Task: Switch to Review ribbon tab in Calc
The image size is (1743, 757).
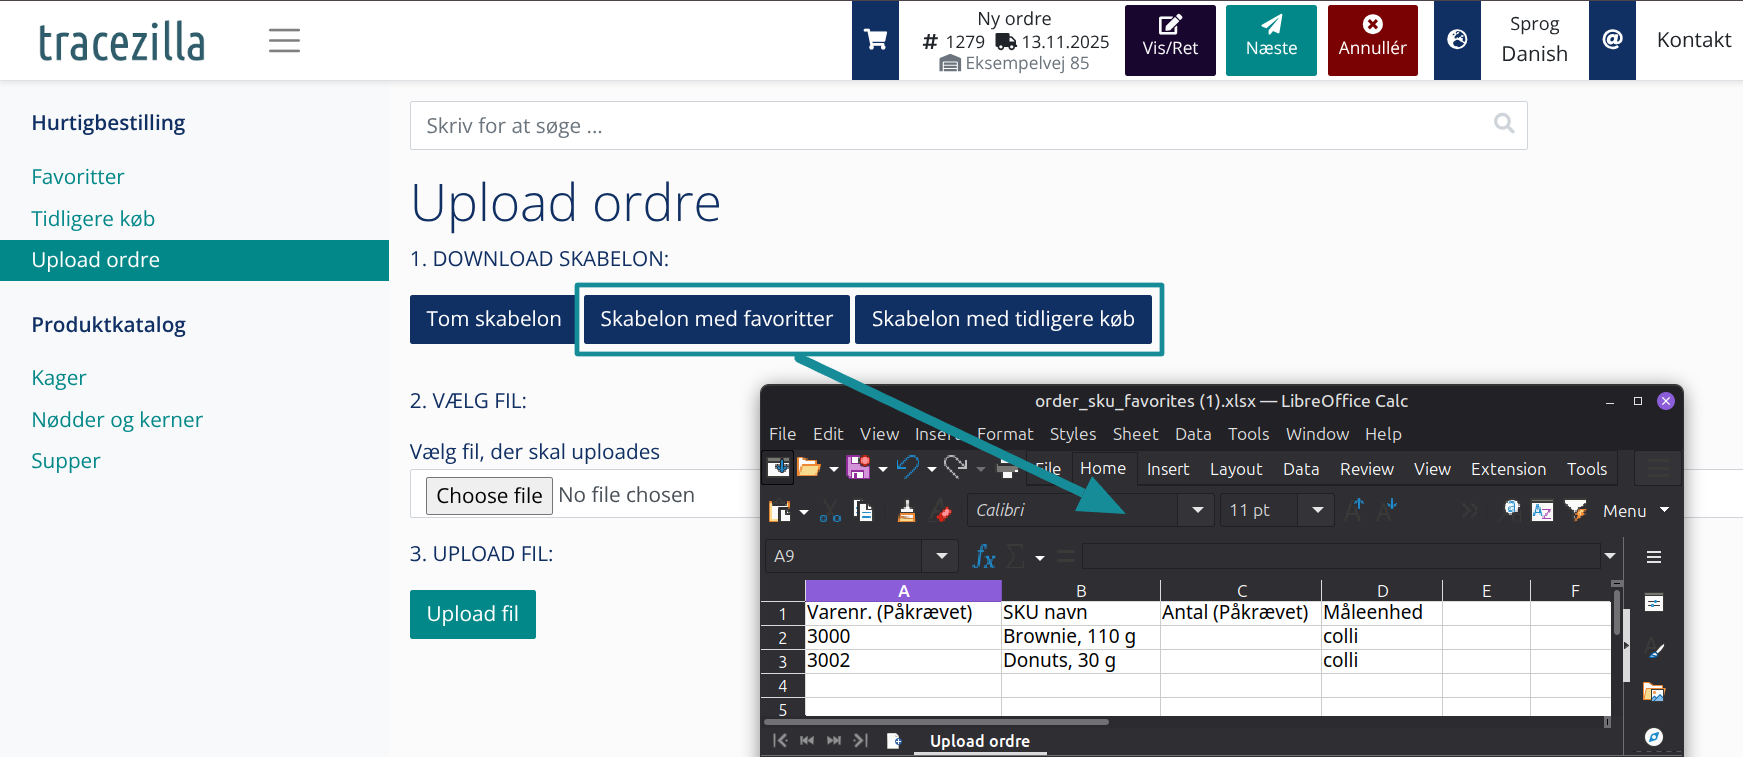Action: point(1367,469)
